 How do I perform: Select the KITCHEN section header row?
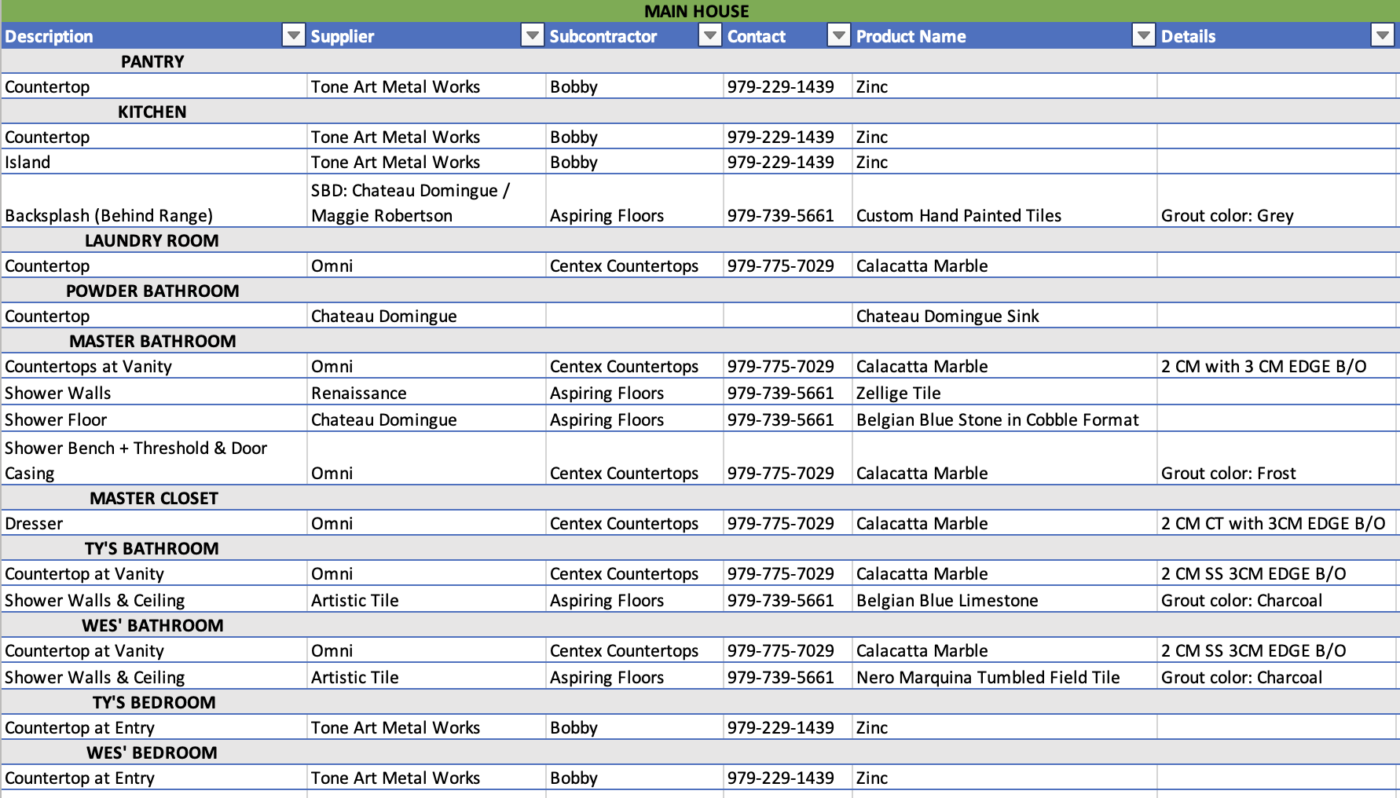click(x=698, y=112)
